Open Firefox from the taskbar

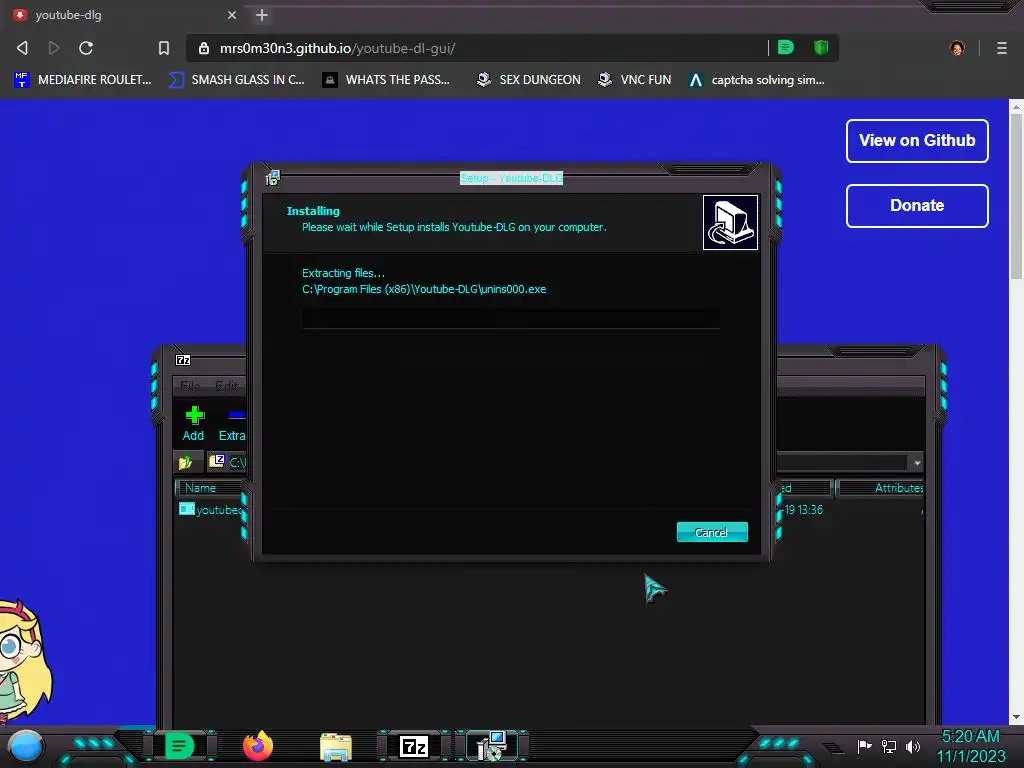(257, 746)
